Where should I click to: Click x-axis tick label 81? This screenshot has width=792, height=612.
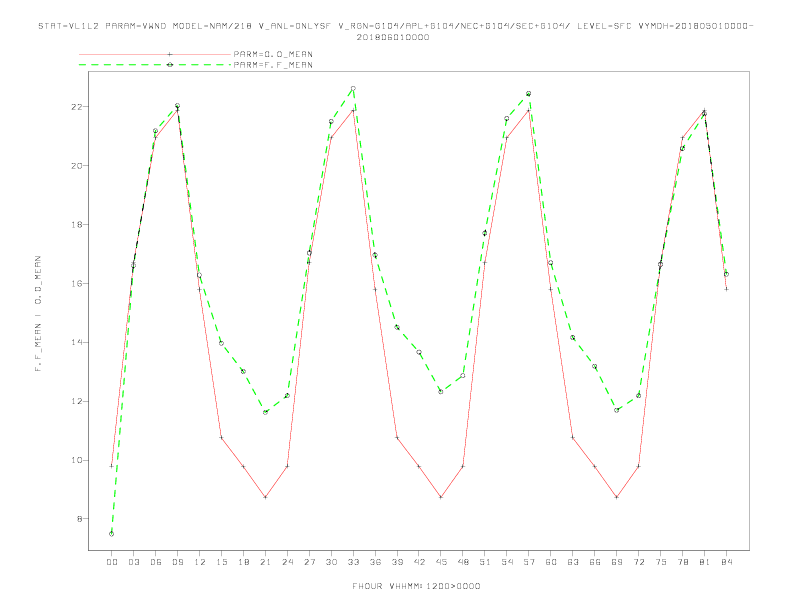click(x=705, y=562)
